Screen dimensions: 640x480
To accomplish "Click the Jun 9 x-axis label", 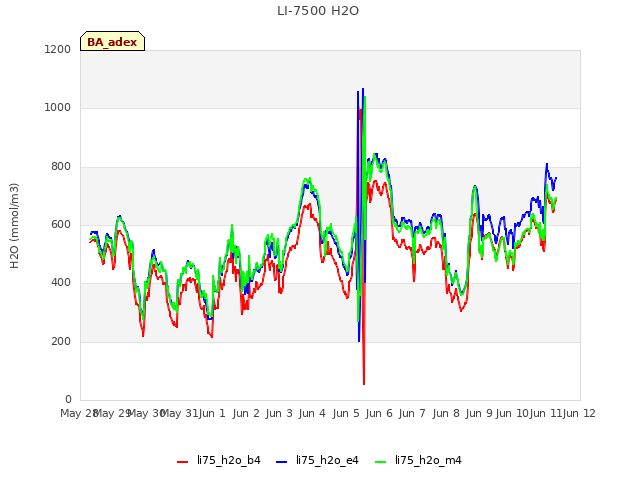I will pos(479,413).
